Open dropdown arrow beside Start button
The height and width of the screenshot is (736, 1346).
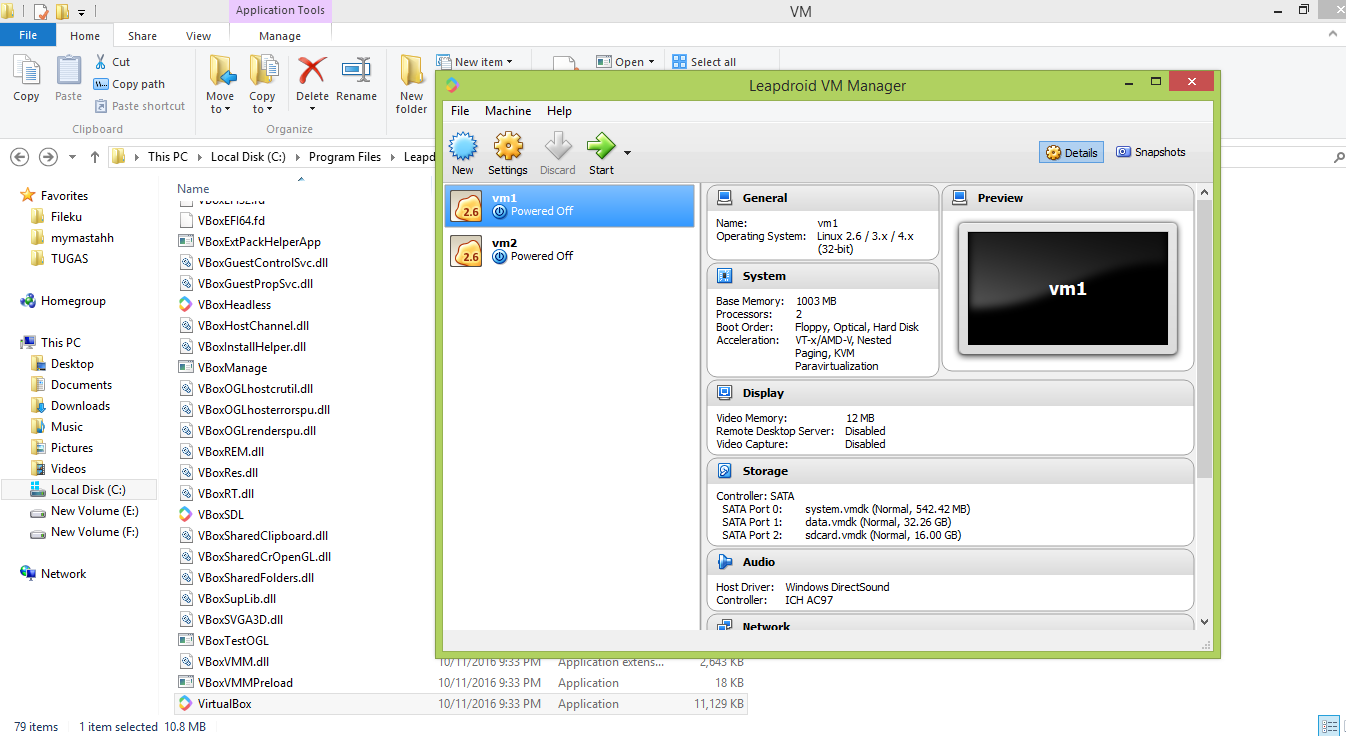tap(627, 153)
